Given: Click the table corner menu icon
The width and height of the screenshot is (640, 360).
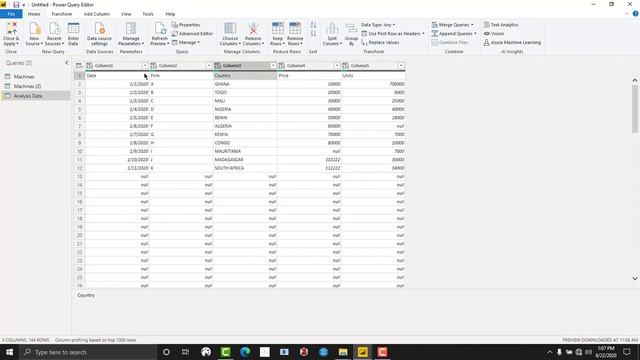Looking at the screenshot, I should [79, 66].
